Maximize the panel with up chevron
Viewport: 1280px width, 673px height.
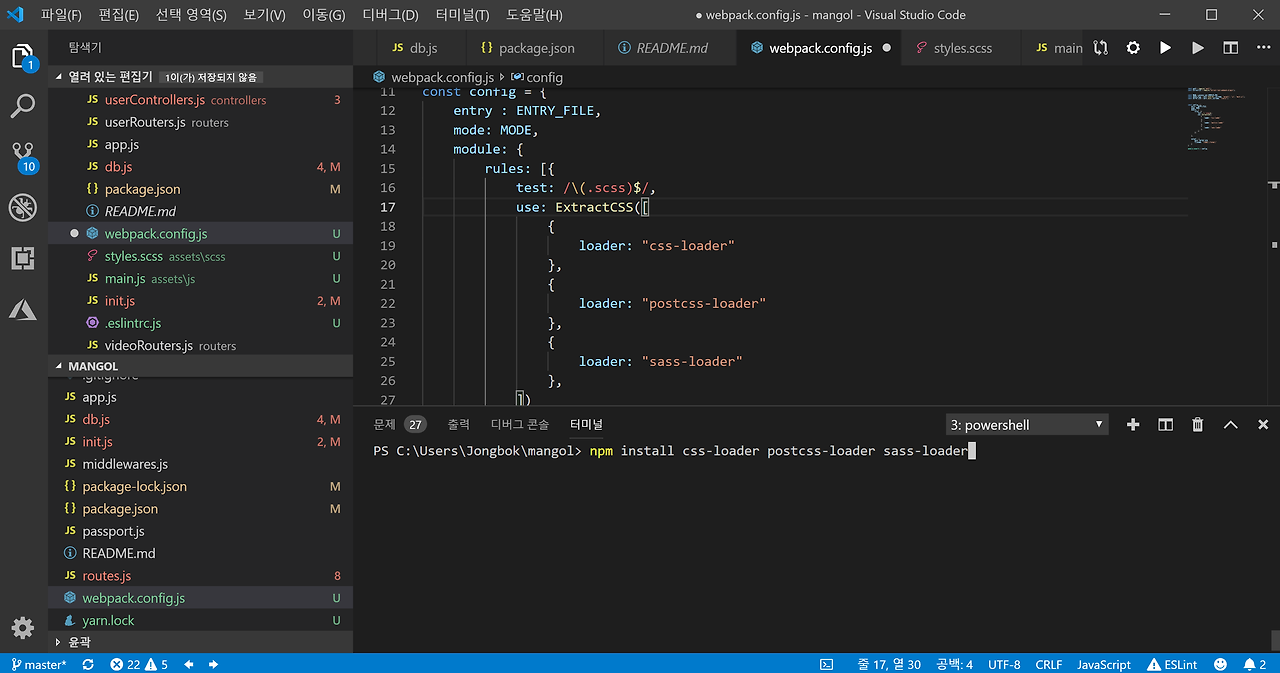pyautogui.click(x=1230, y=425)
